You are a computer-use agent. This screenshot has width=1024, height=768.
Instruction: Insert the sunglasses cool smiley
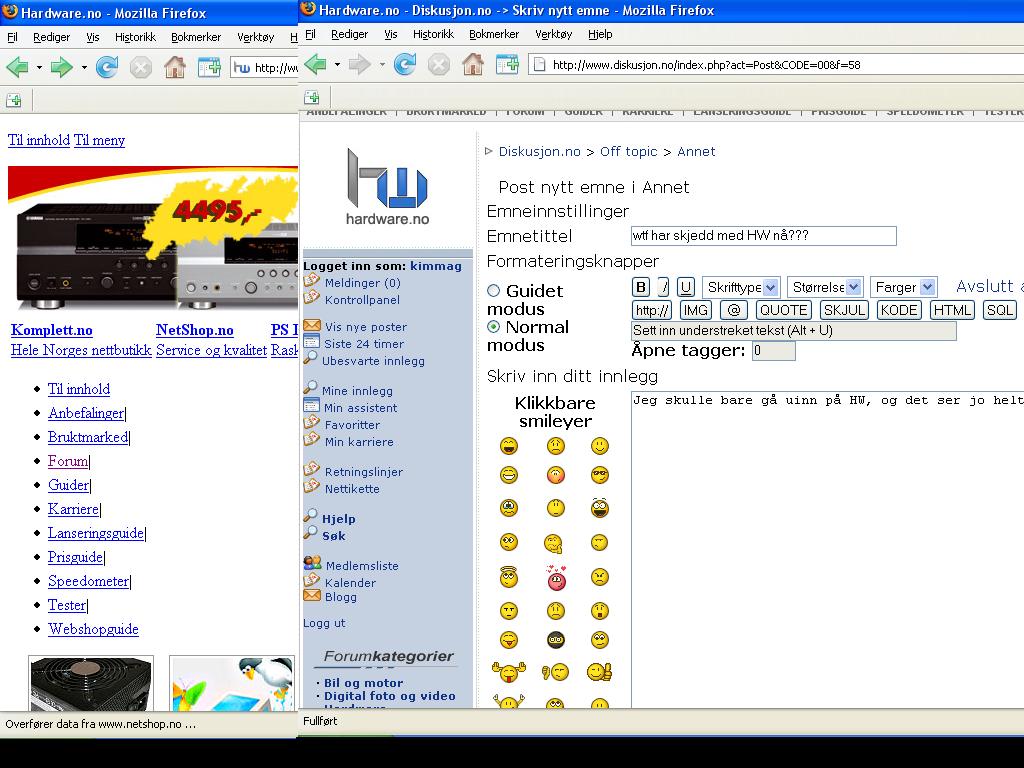(x=600, y=475)
